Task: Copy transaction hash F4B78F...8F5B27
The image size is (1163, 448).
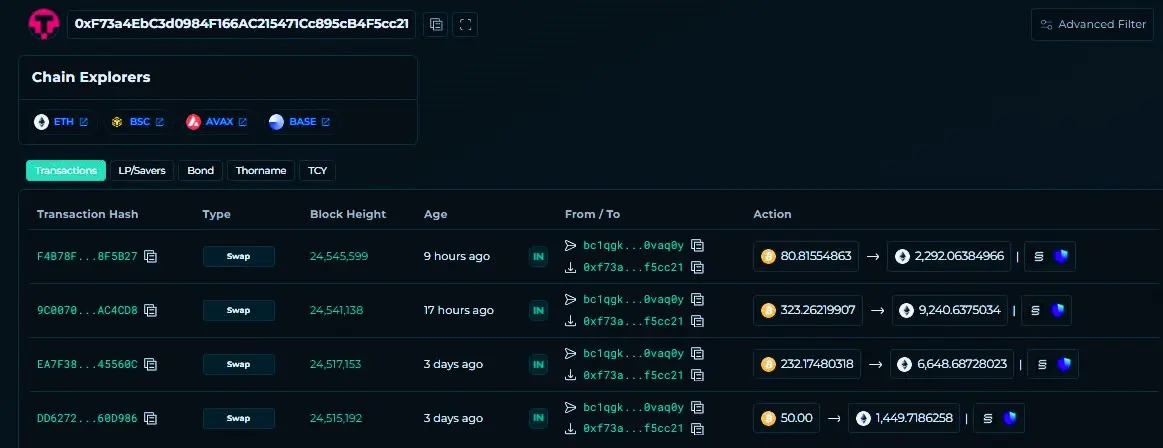Action: coord(151,257)
